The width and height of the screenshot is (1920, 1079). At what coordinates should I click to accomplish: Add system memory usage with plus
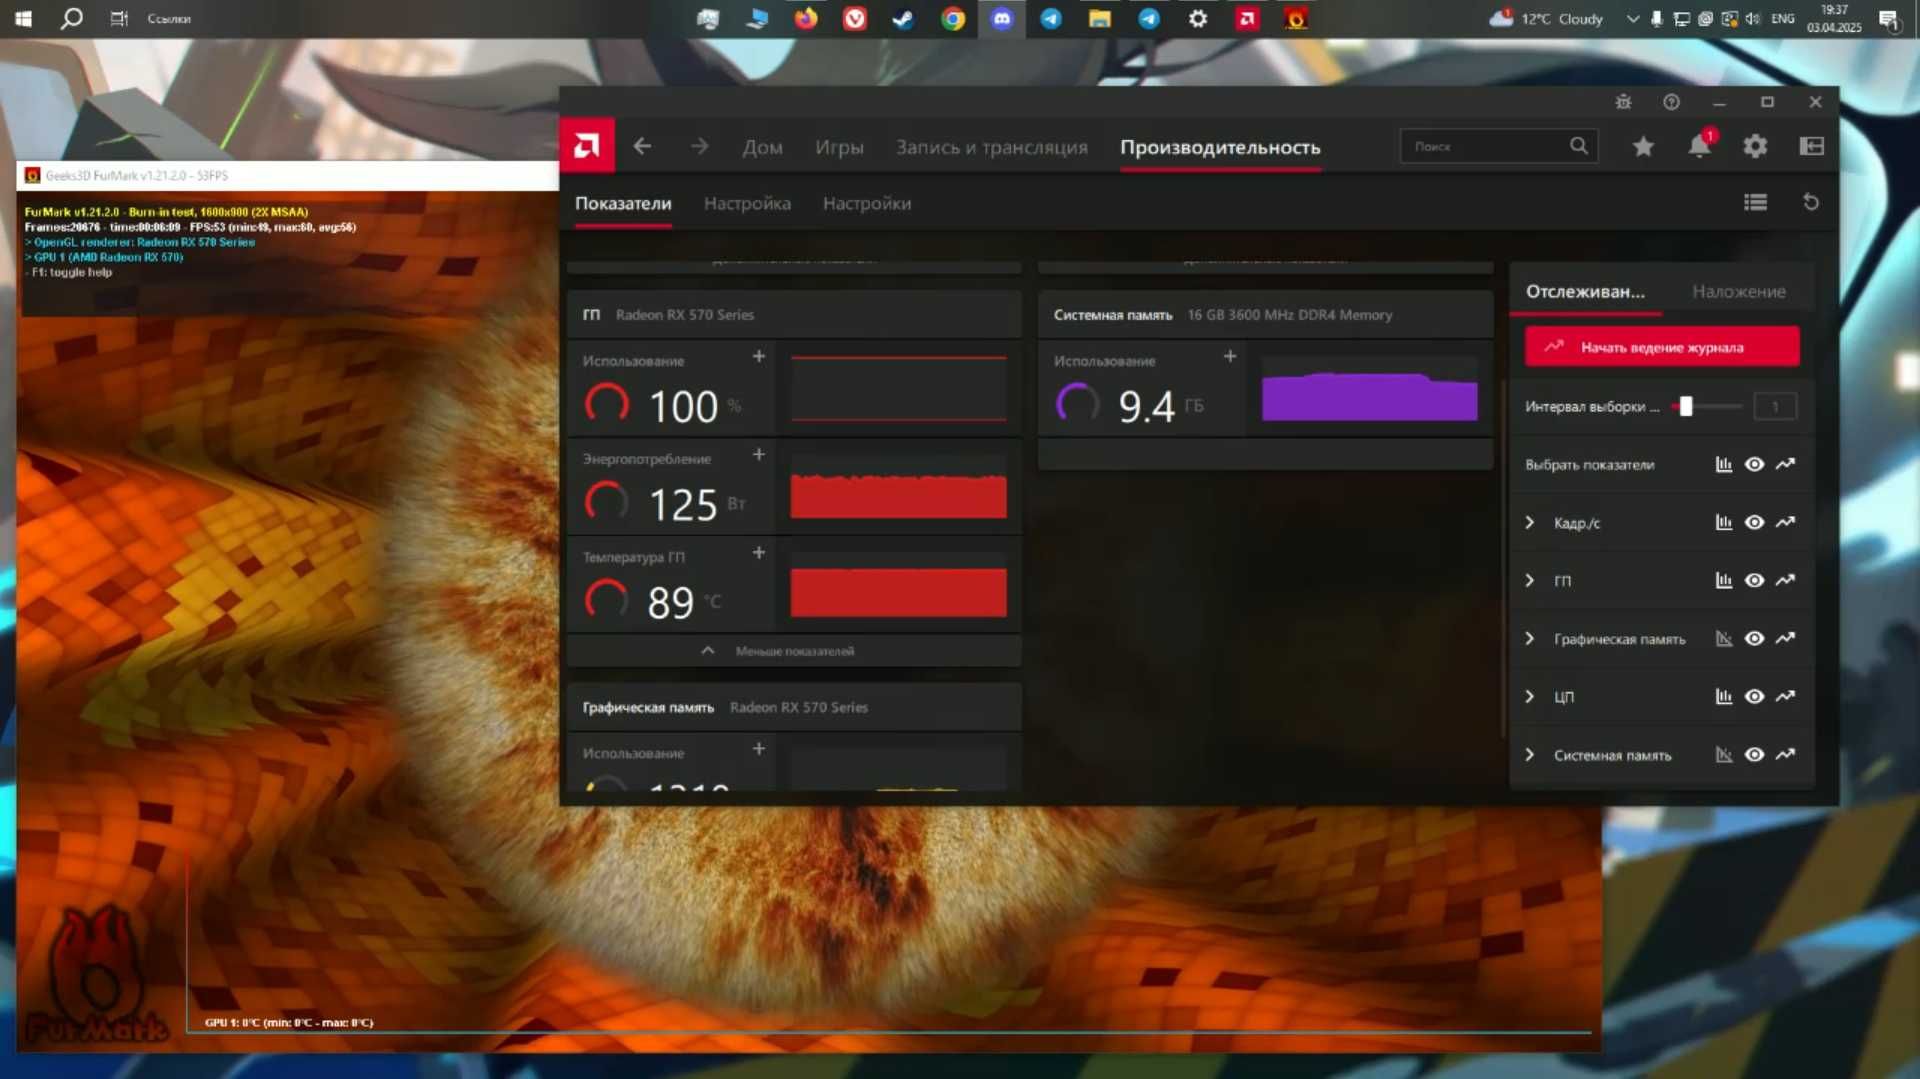[x=1230, y=357]
